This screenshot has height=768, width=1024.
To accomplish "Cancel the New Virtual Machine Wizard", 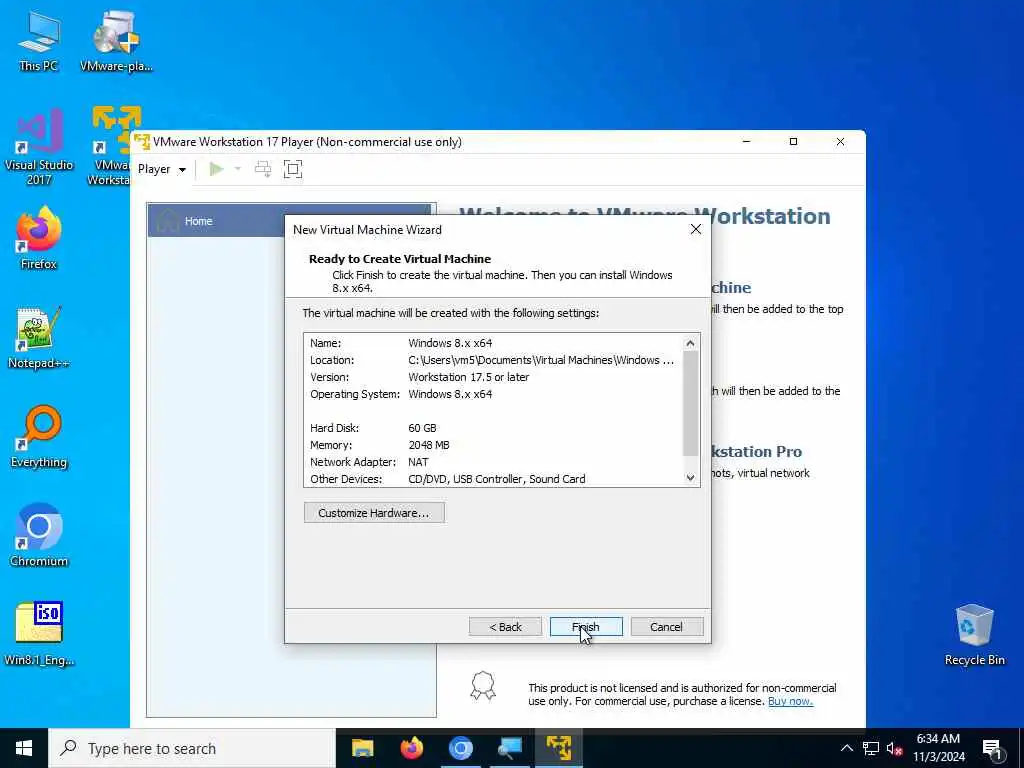I will [x=667, y=627].
